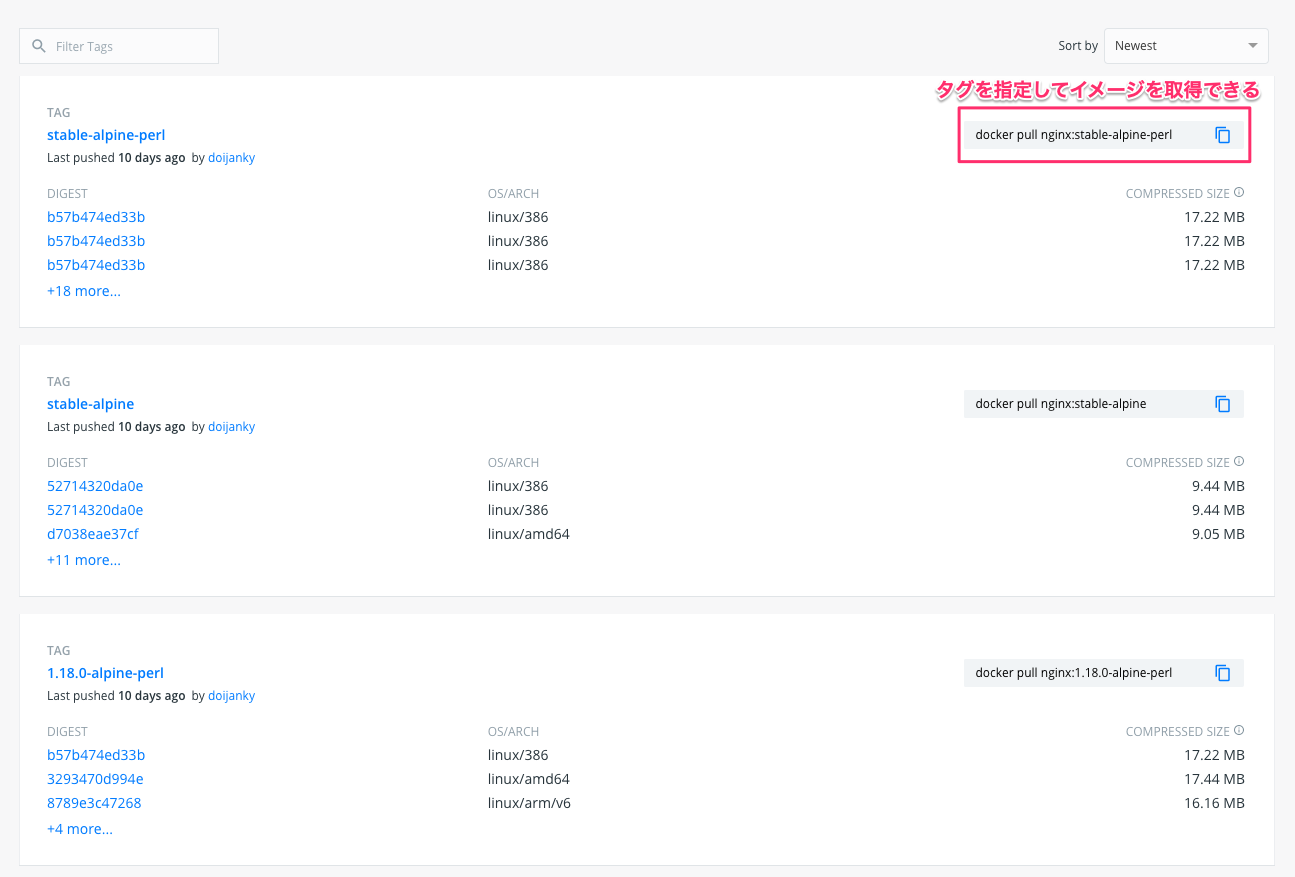Click info icon in stable-alpine Compressed Size header
Image resolution: width=1295 pixels, height=877 pixels.
(1239, 462)
